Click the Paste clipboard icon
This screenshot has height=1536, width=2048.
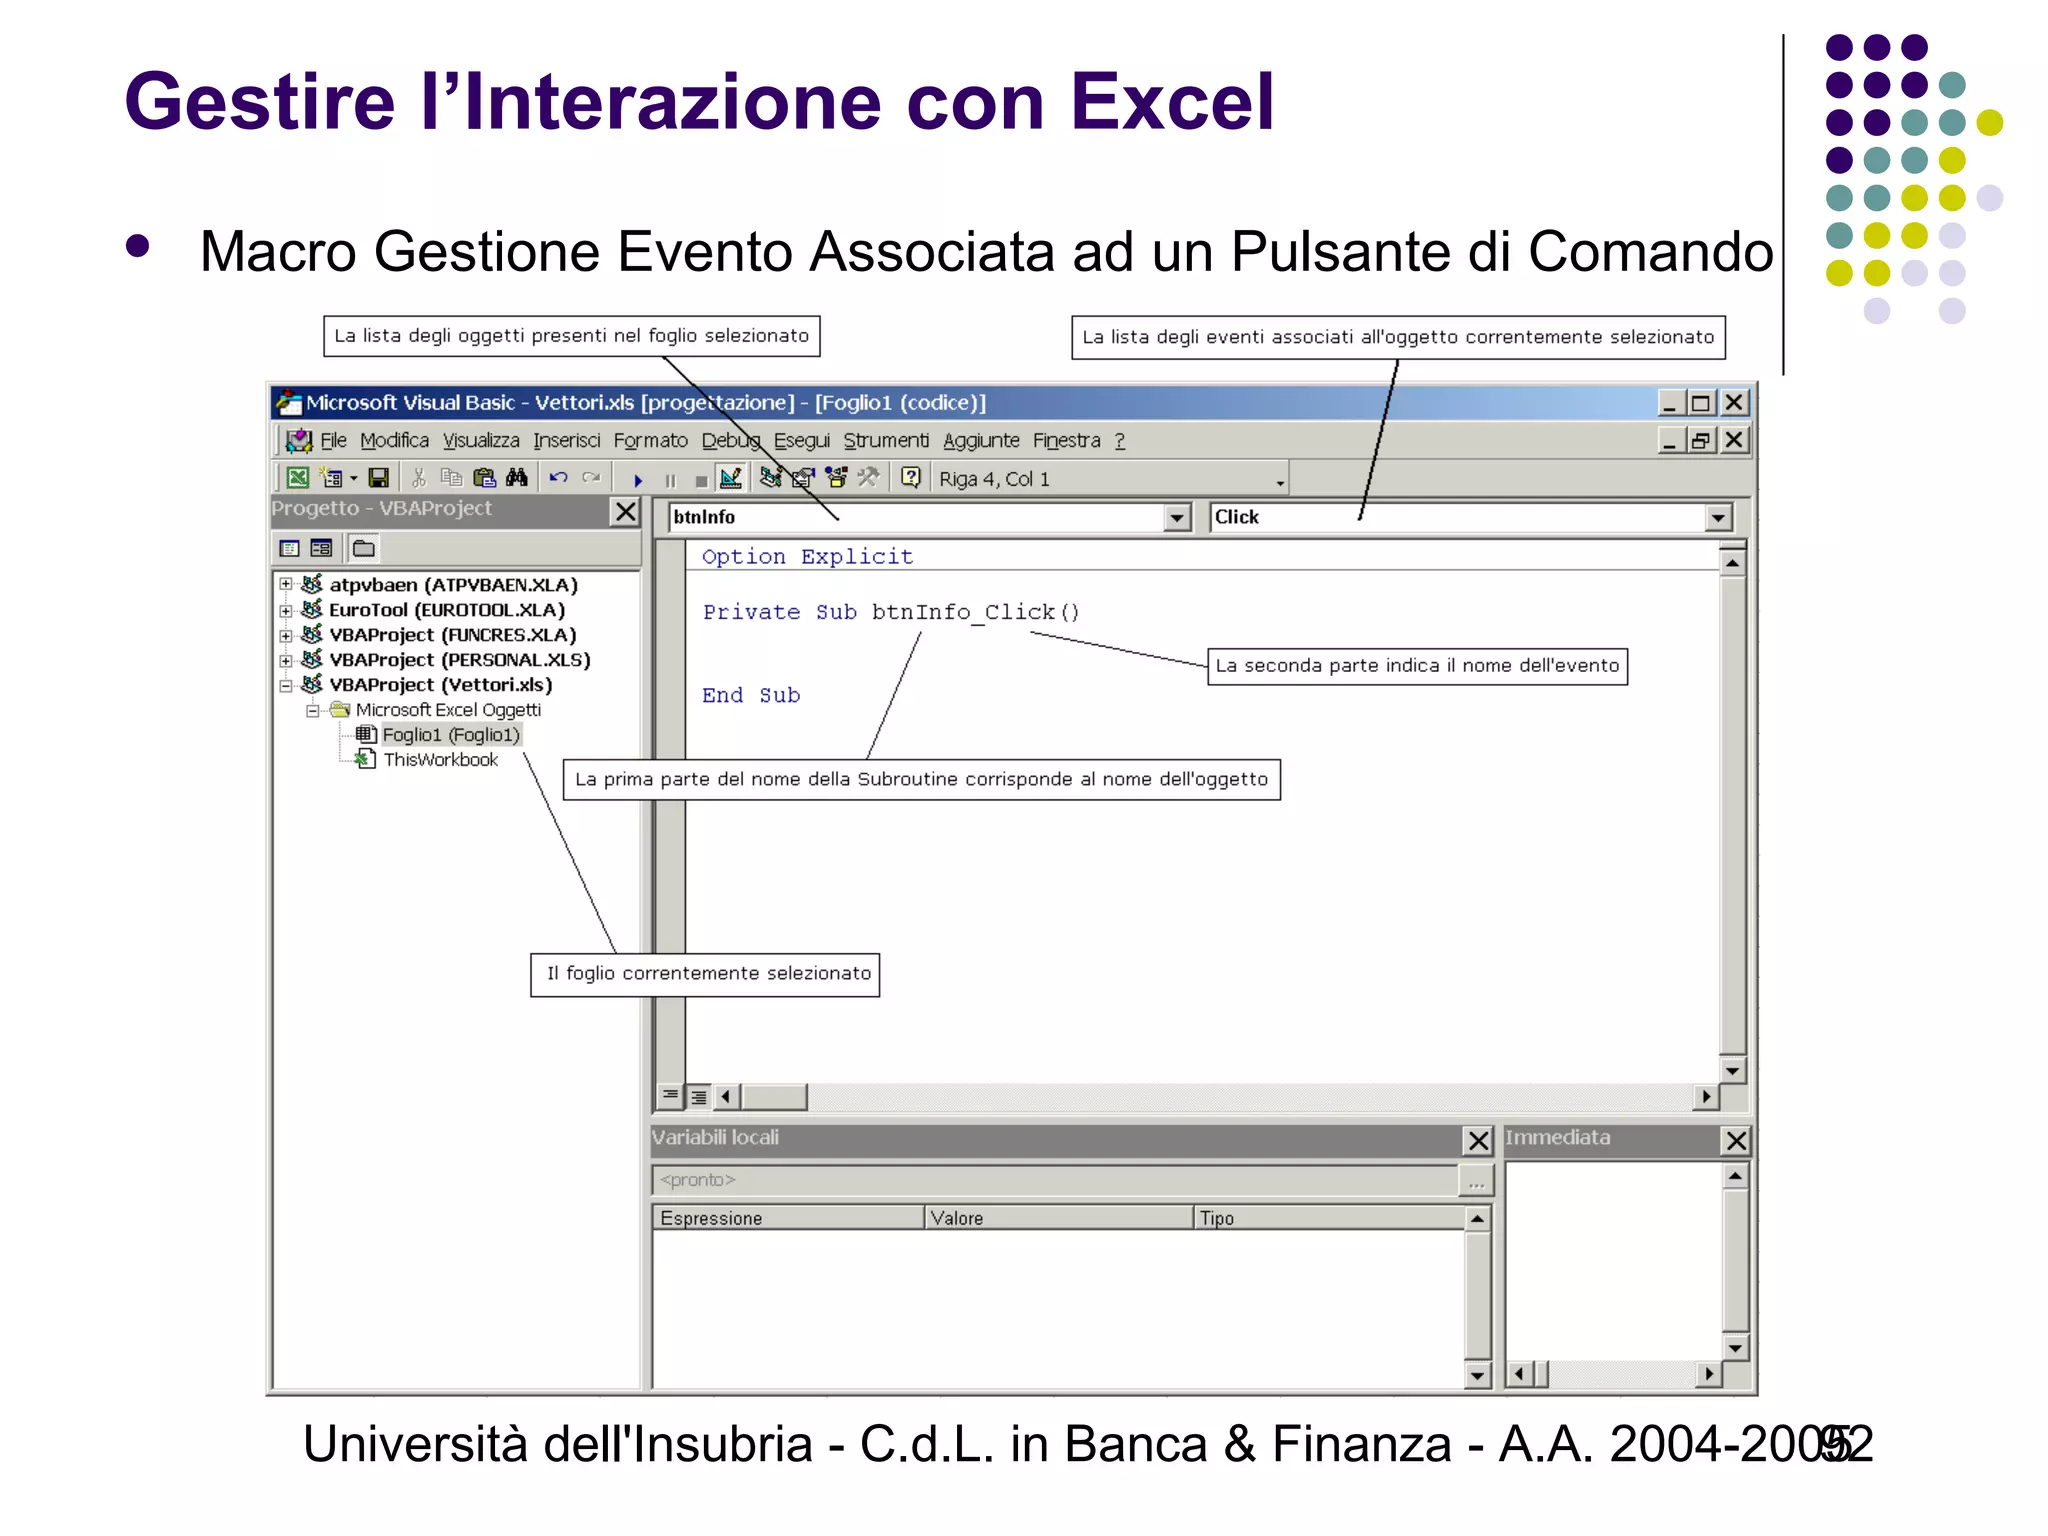484,478
